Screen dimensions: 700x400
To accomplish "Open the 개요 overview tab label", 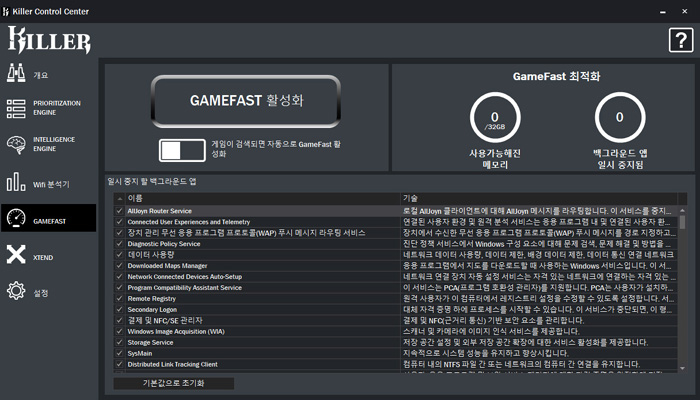I will 41,75.
